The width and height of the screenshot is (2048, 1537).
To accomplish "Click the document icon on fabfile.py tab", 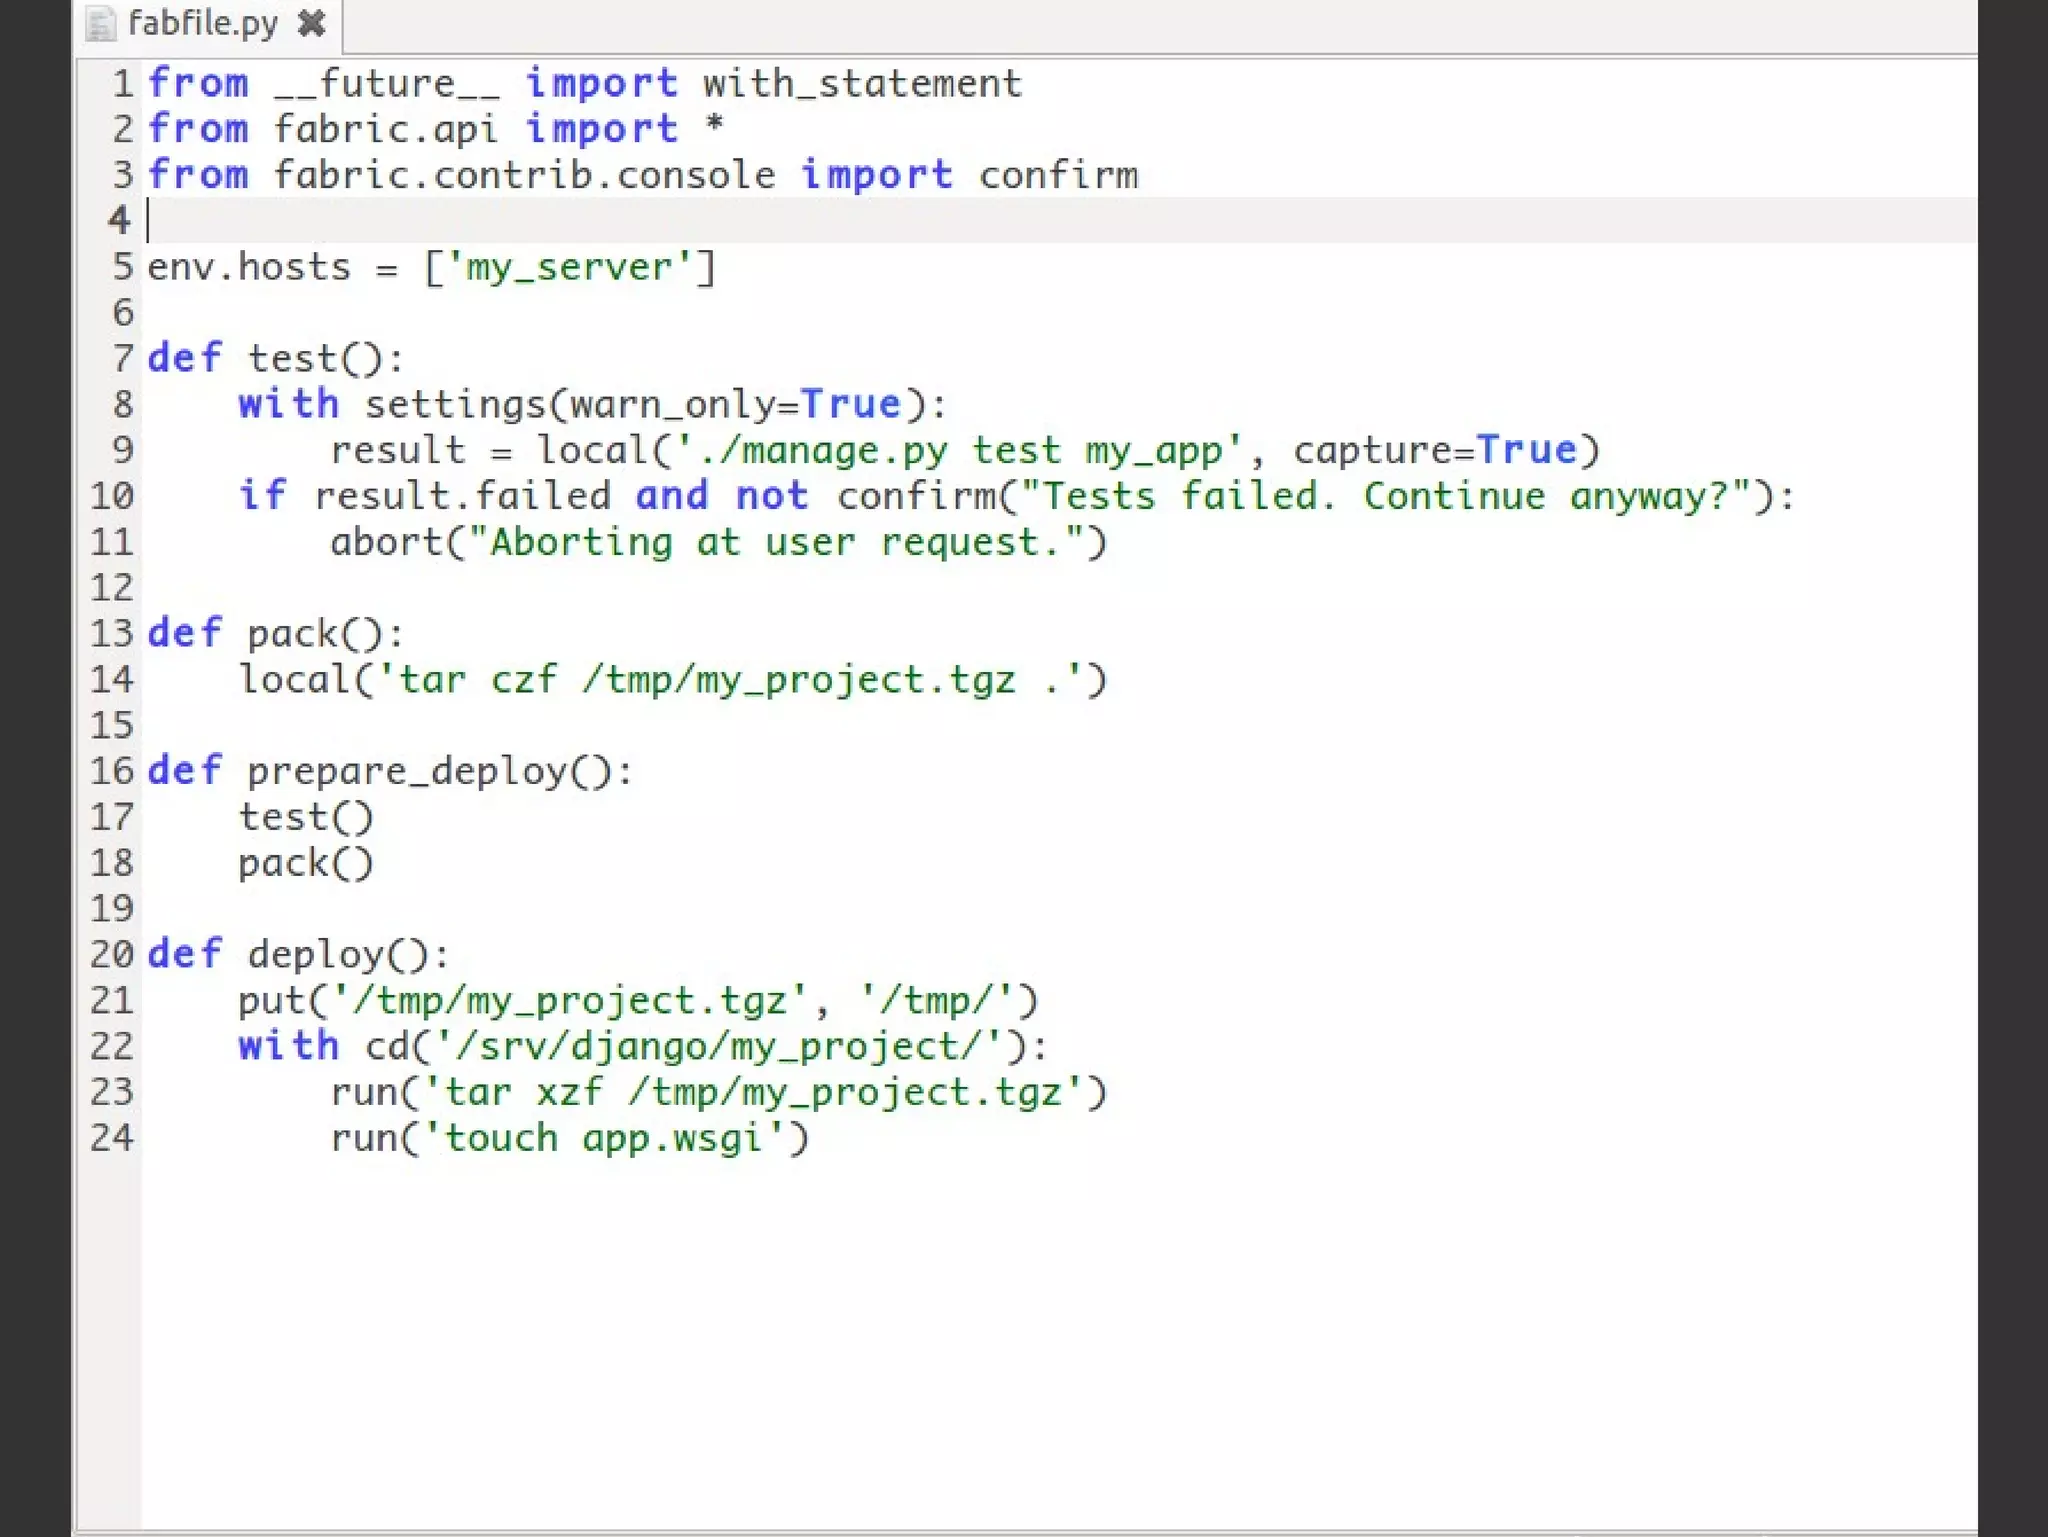I will tap(100, 23).
